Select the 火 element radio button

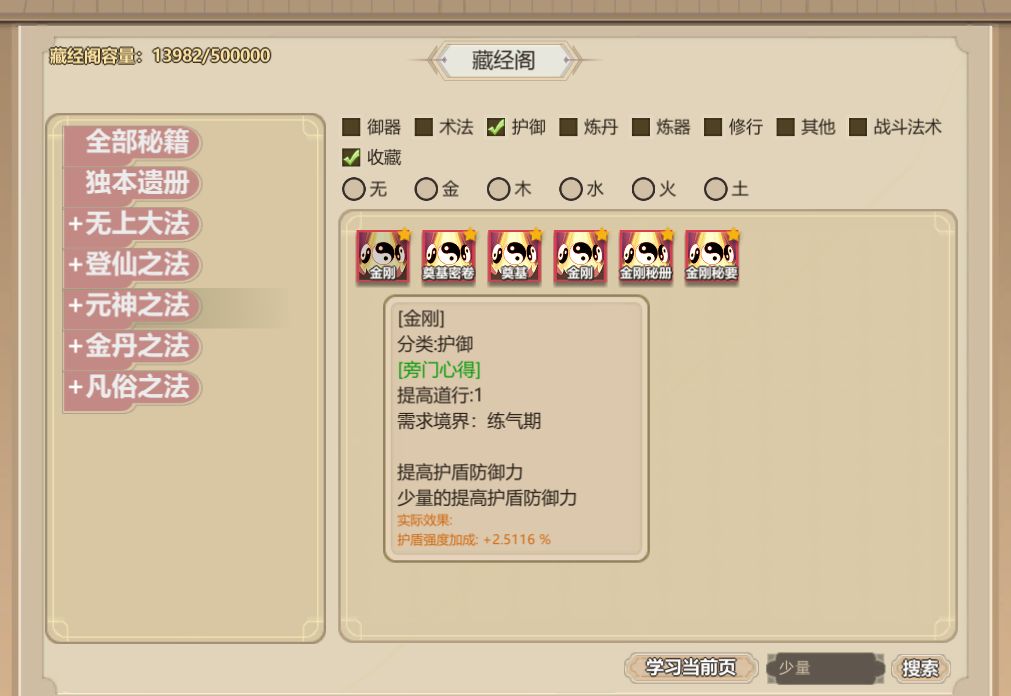(643, 189)
